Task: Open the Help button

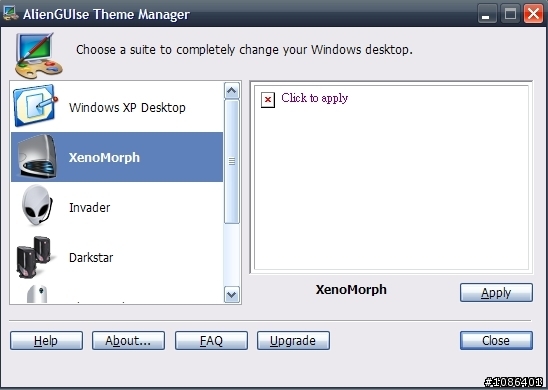Action: (x=46, y=340)
